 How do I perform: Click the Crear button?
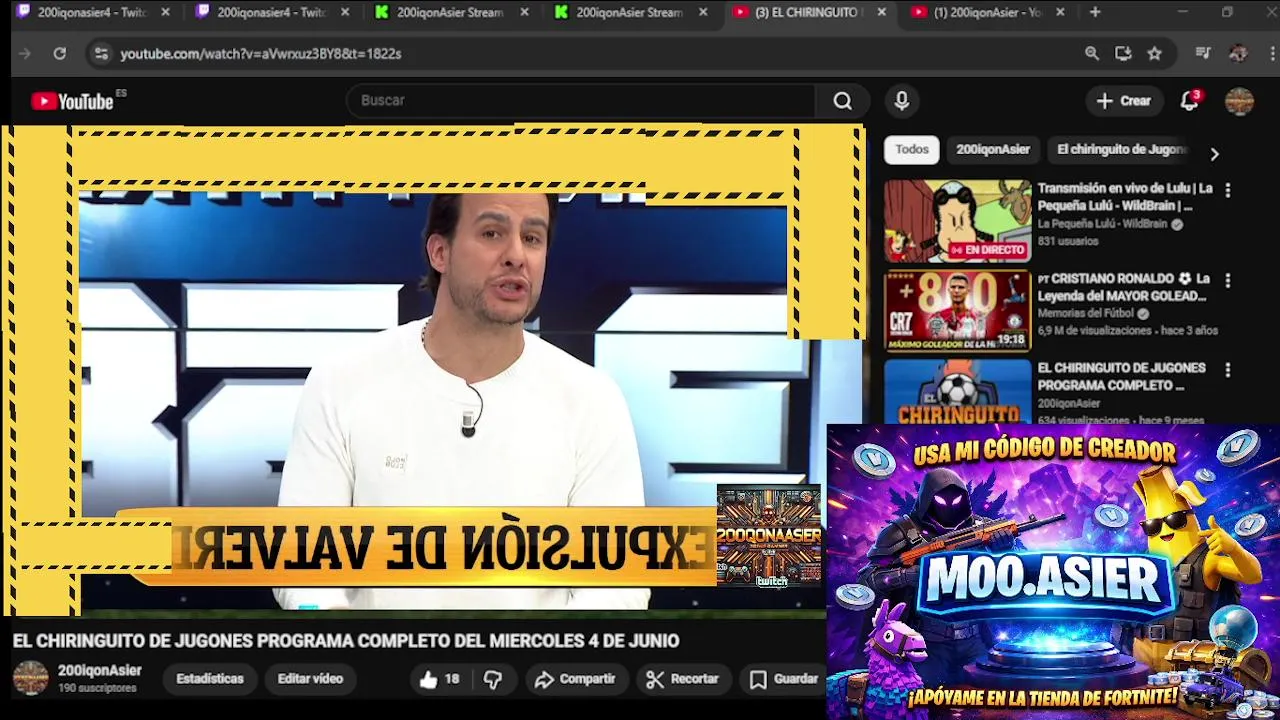pyautogui.click(x=1124, y=101)
